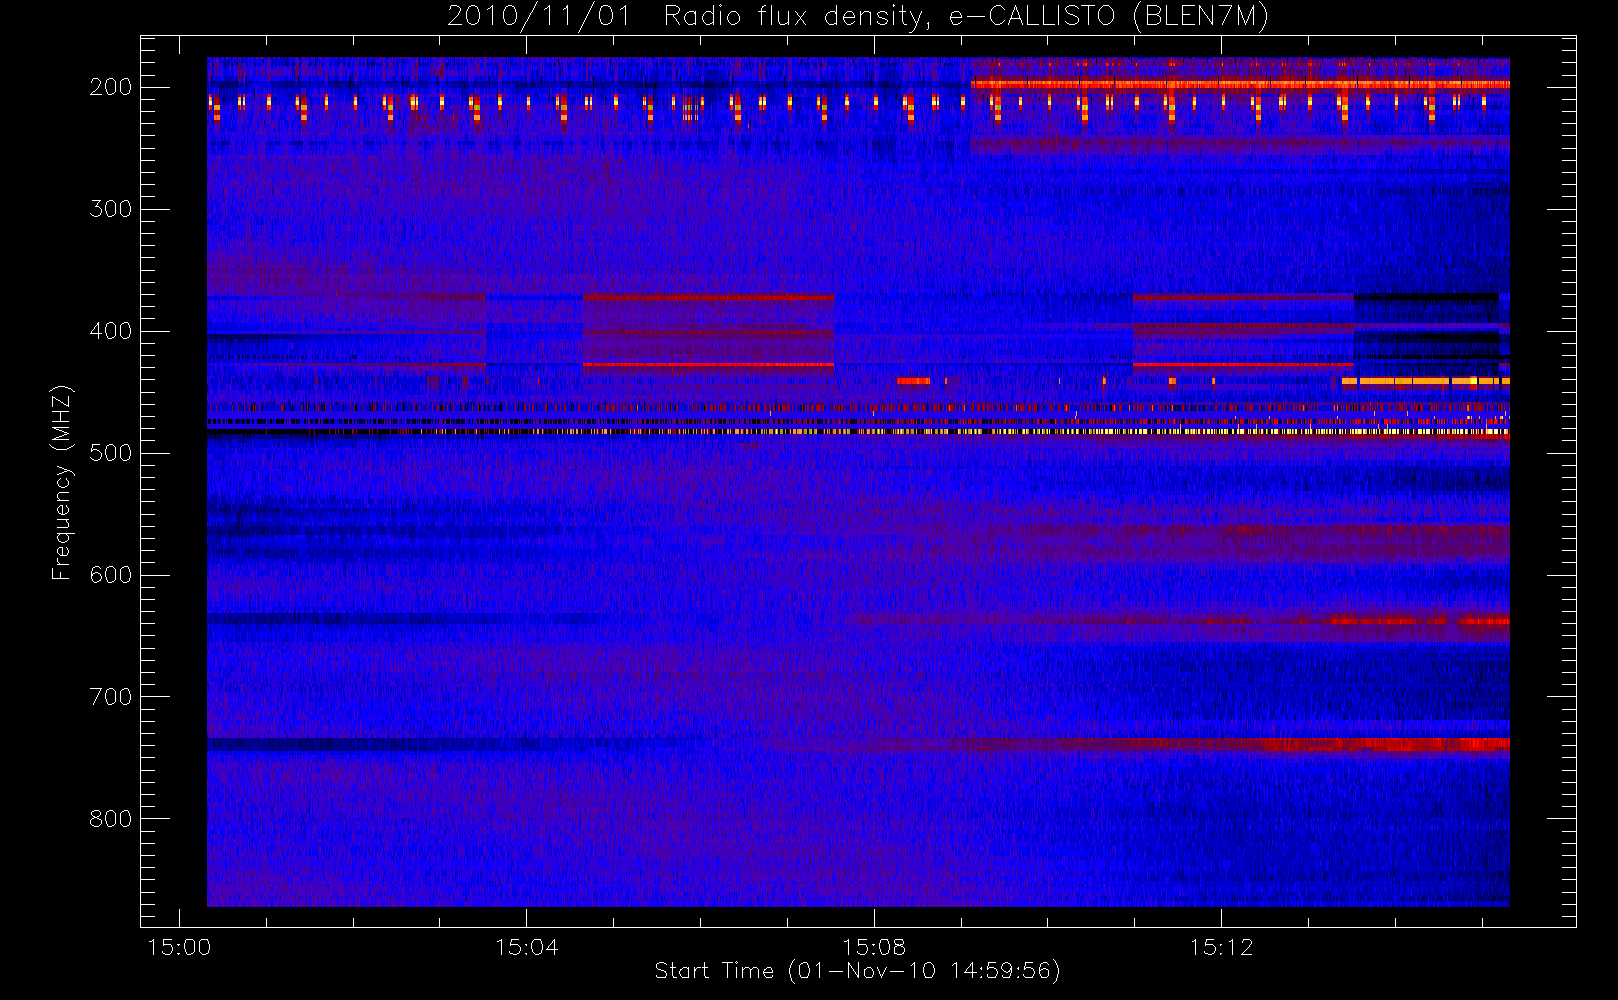Click the 15:08 time tick label
1618x1000 pixels.
coord(874,947)
